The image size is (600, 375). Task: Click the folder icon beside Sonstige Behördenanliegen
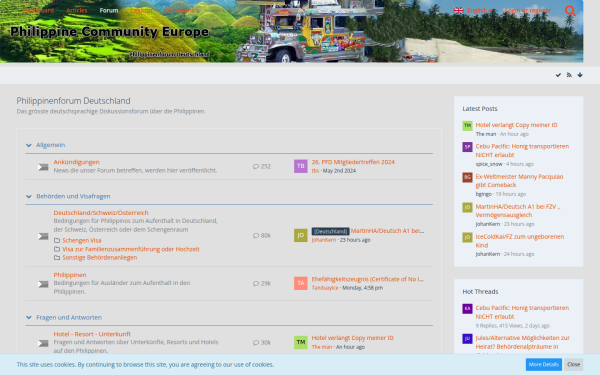point(57,258)
